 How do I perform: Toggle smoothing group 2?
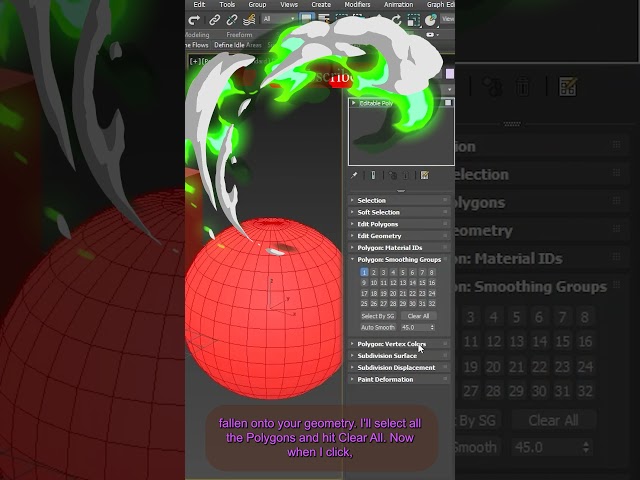[x=373, y=272]
